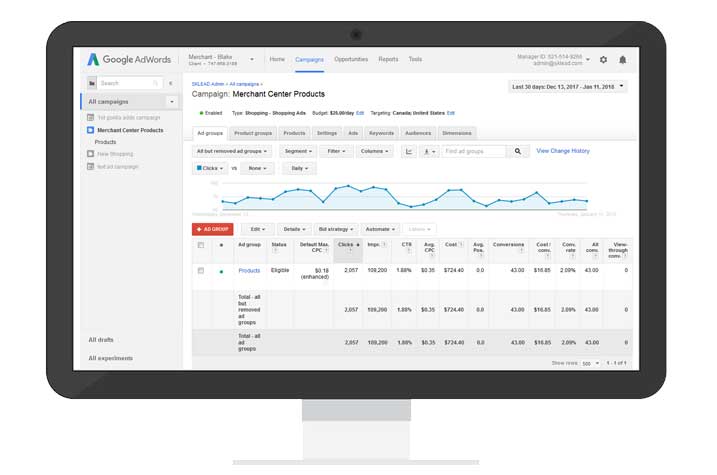717x475 pixels.
Task: Switch to the Settings tab
Action: pos(327,133)
